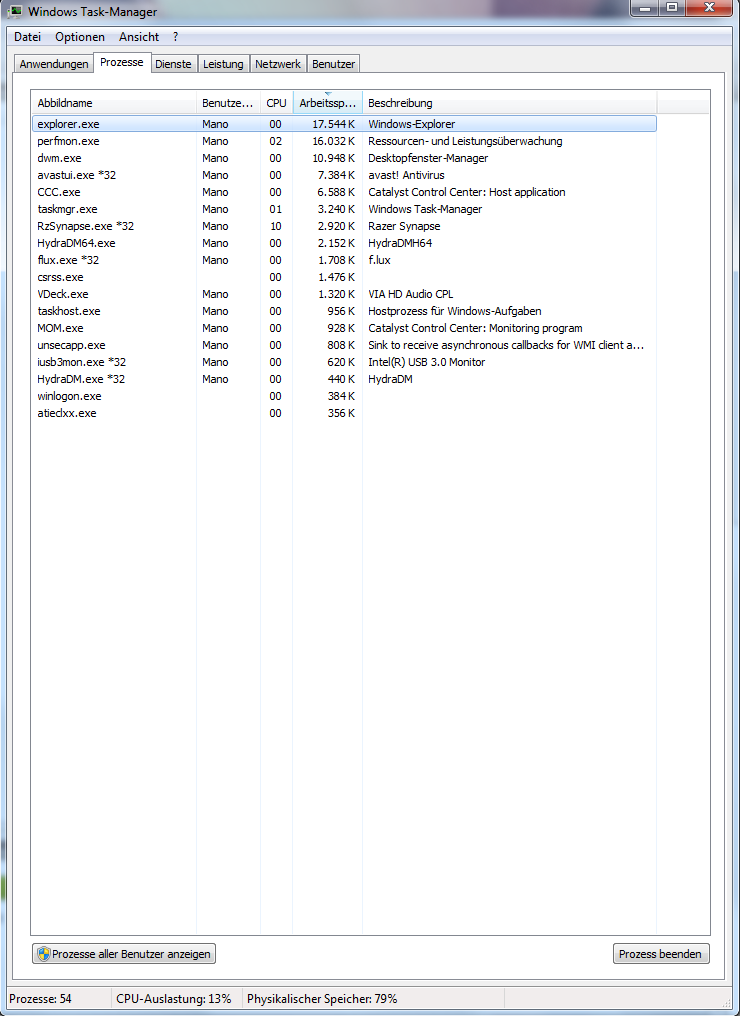740x1016 pixels.
Task: Select the Prozesse tab
Action: 122,62
